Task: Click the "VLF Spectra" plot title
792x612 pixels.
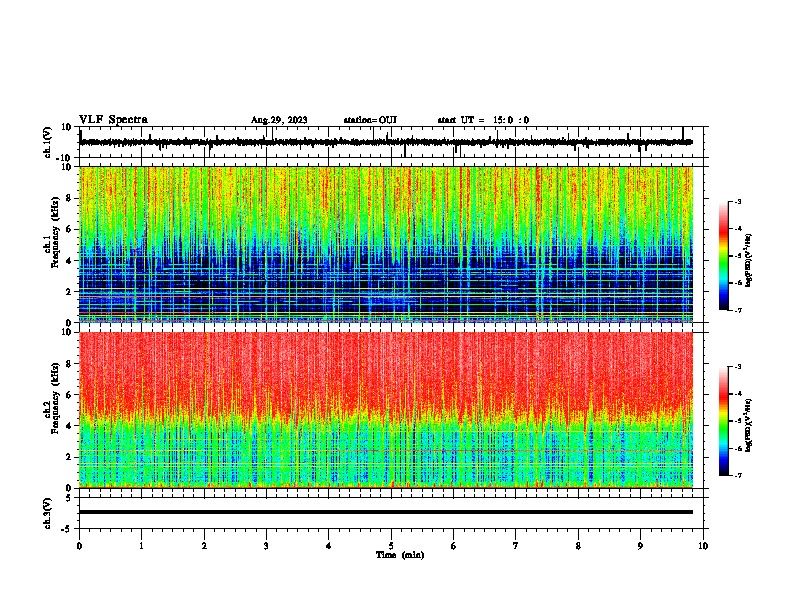Action: (113, 120)
